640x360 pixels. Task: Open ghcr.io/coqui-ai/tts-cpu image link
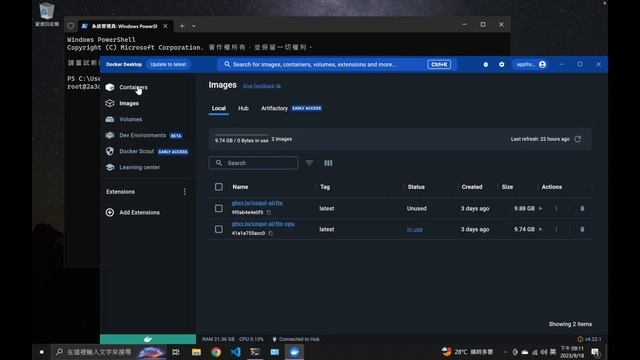(263, 224)
